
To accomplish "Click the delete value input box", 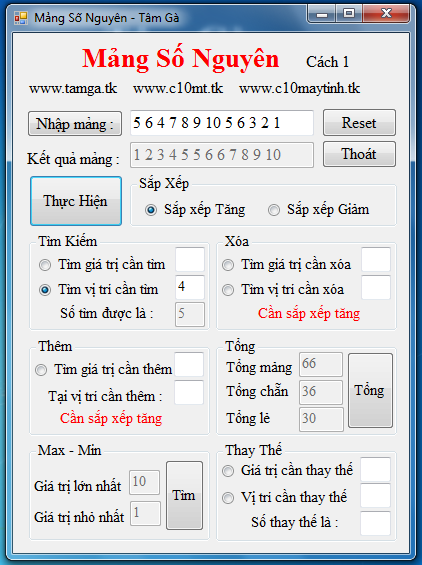I will tap(376, 259).
